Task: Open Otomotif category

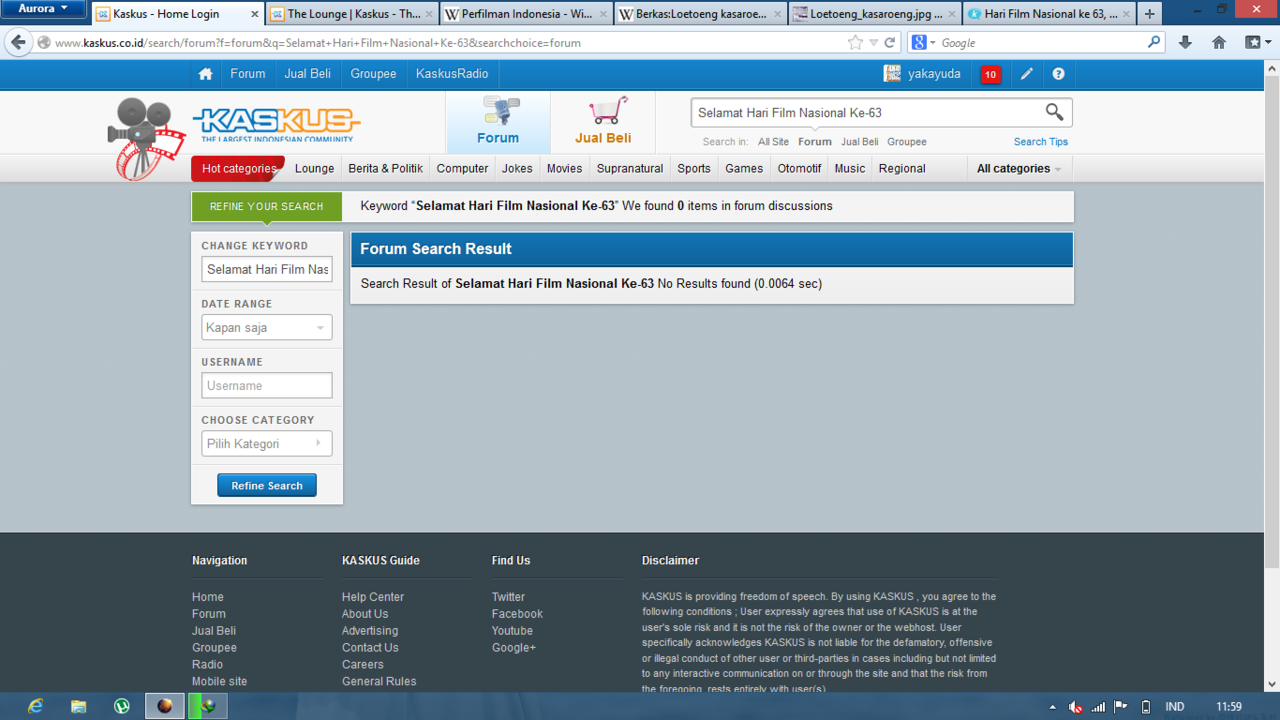Action: click(x=799, y=168)
